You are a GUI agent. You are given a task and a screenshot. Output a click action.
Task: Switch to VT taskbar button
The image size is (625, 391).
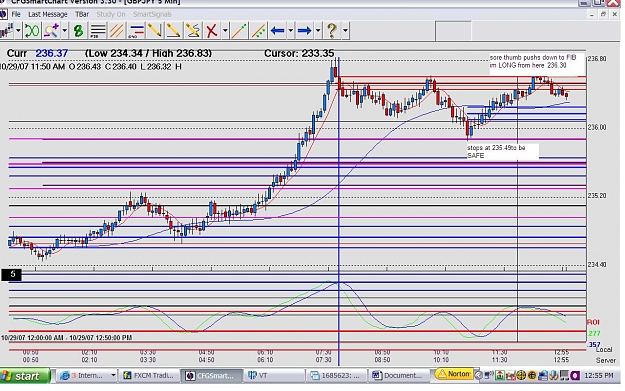pos(273,375)
